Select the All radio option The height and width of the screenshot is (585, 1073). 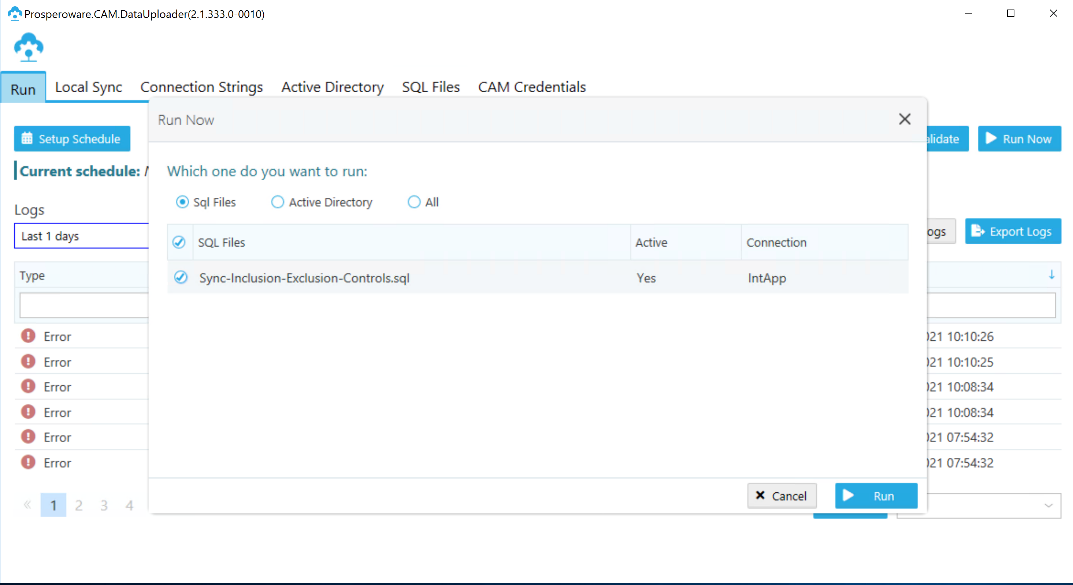414,202
